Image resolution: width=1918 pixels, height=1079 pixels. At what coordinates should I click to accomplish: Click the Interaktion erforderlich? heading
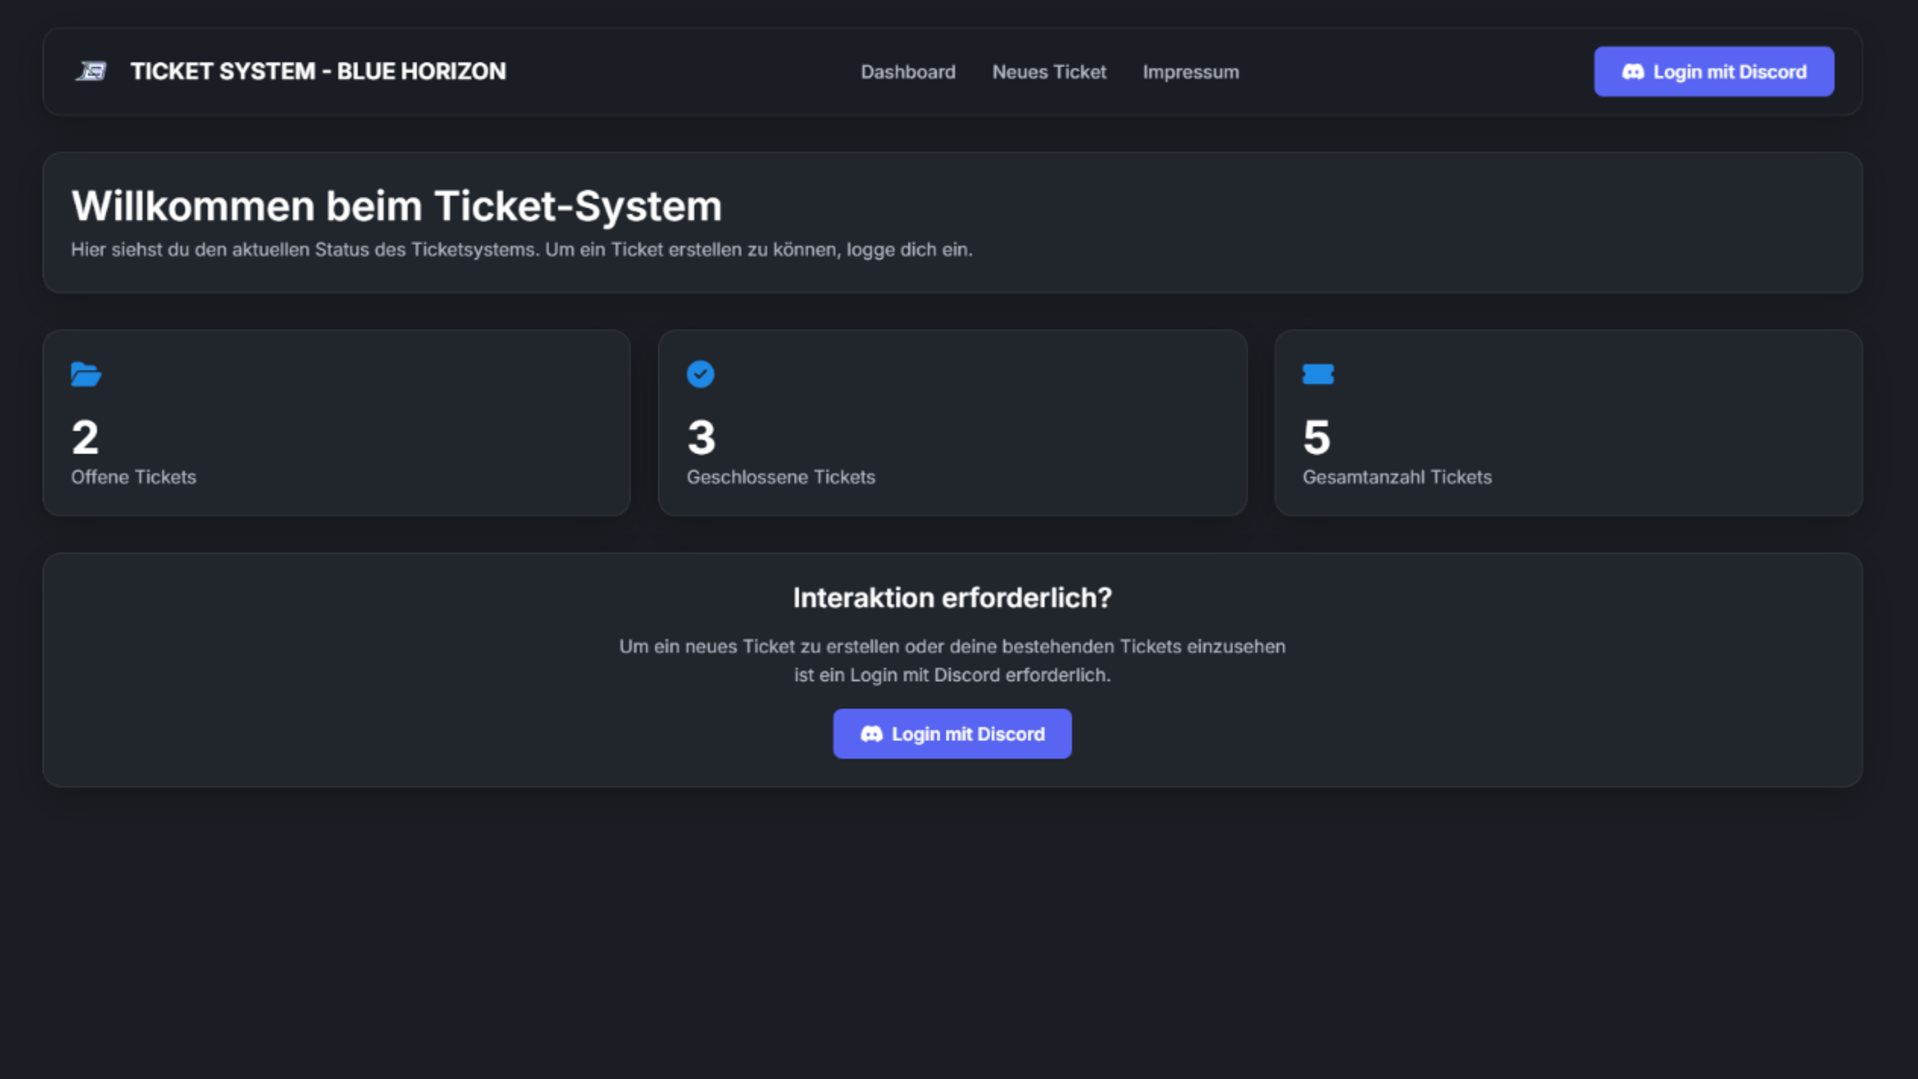(951, 598)
